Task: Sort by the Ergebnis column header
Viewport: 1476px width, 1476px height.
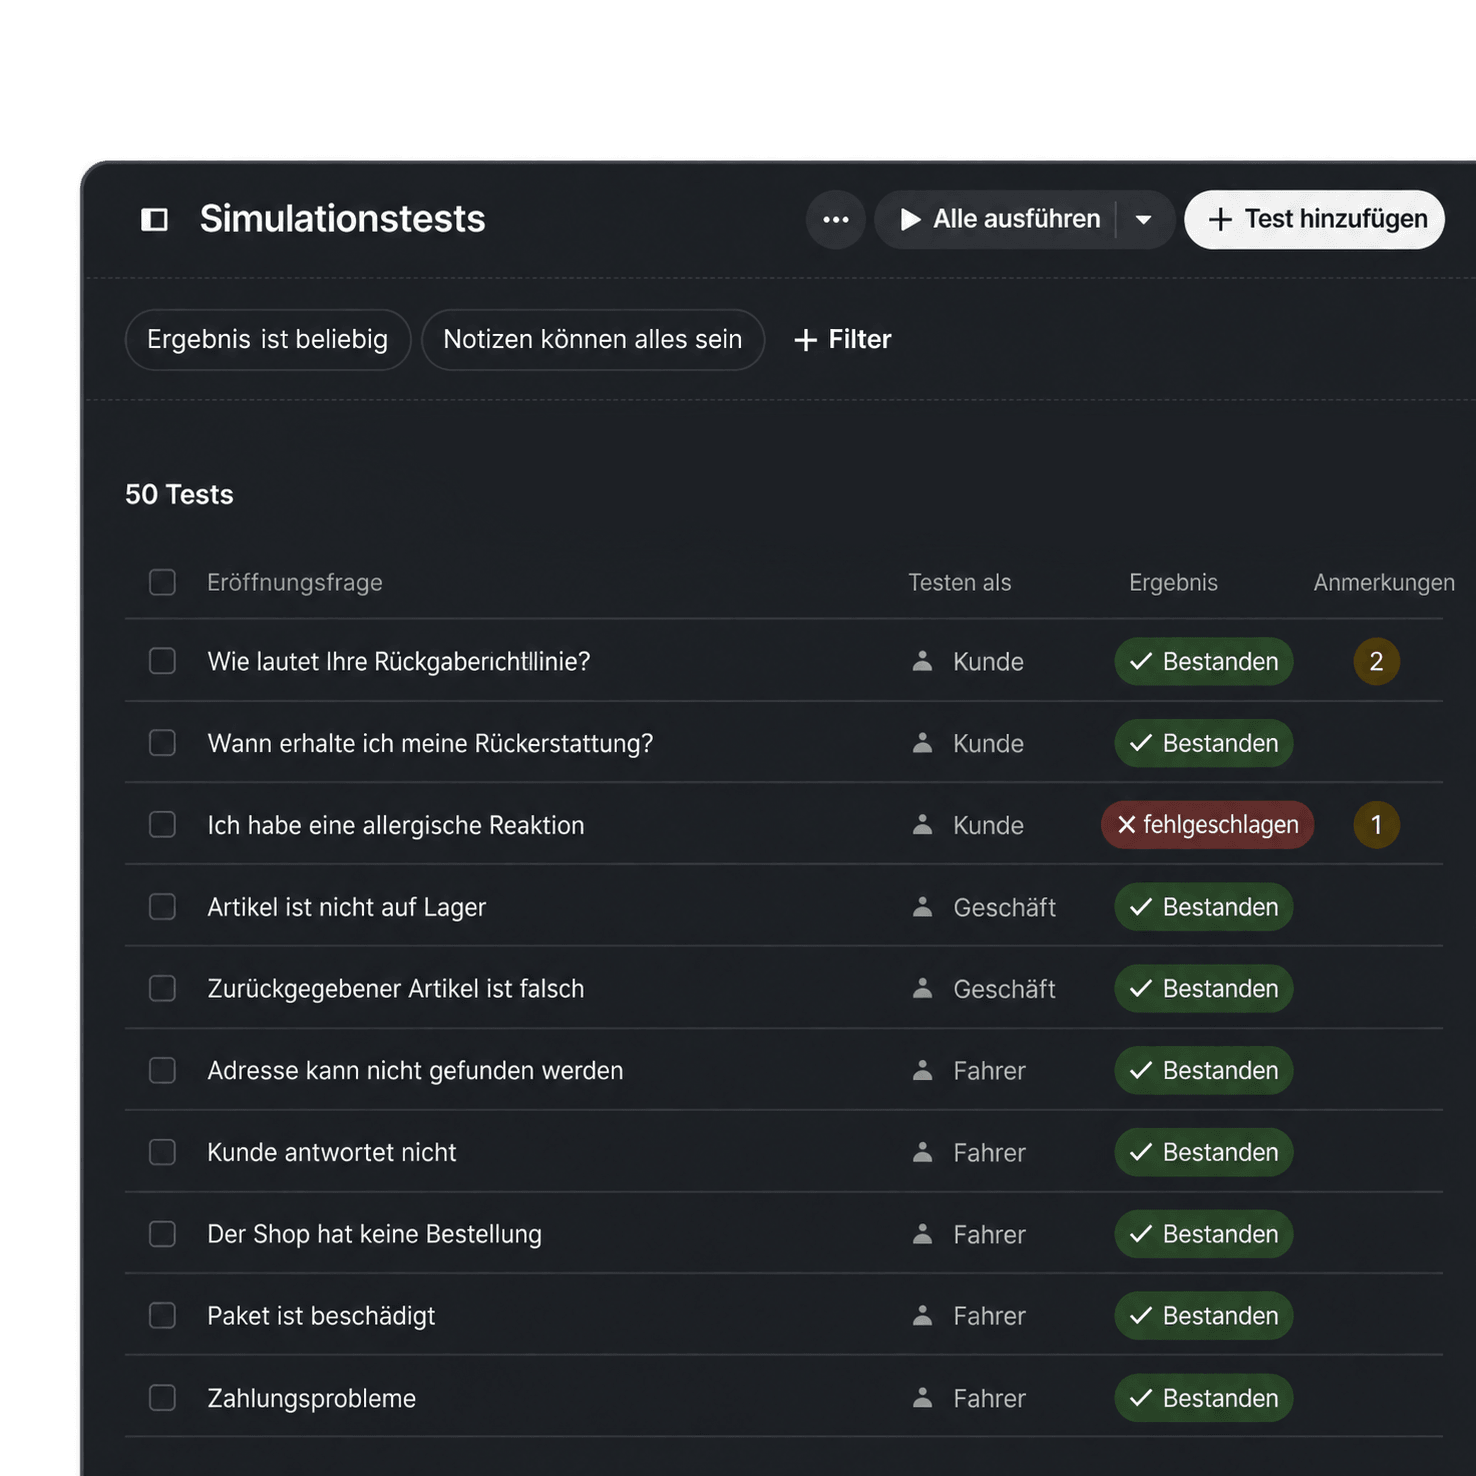Action: (x=1173, y=582)
